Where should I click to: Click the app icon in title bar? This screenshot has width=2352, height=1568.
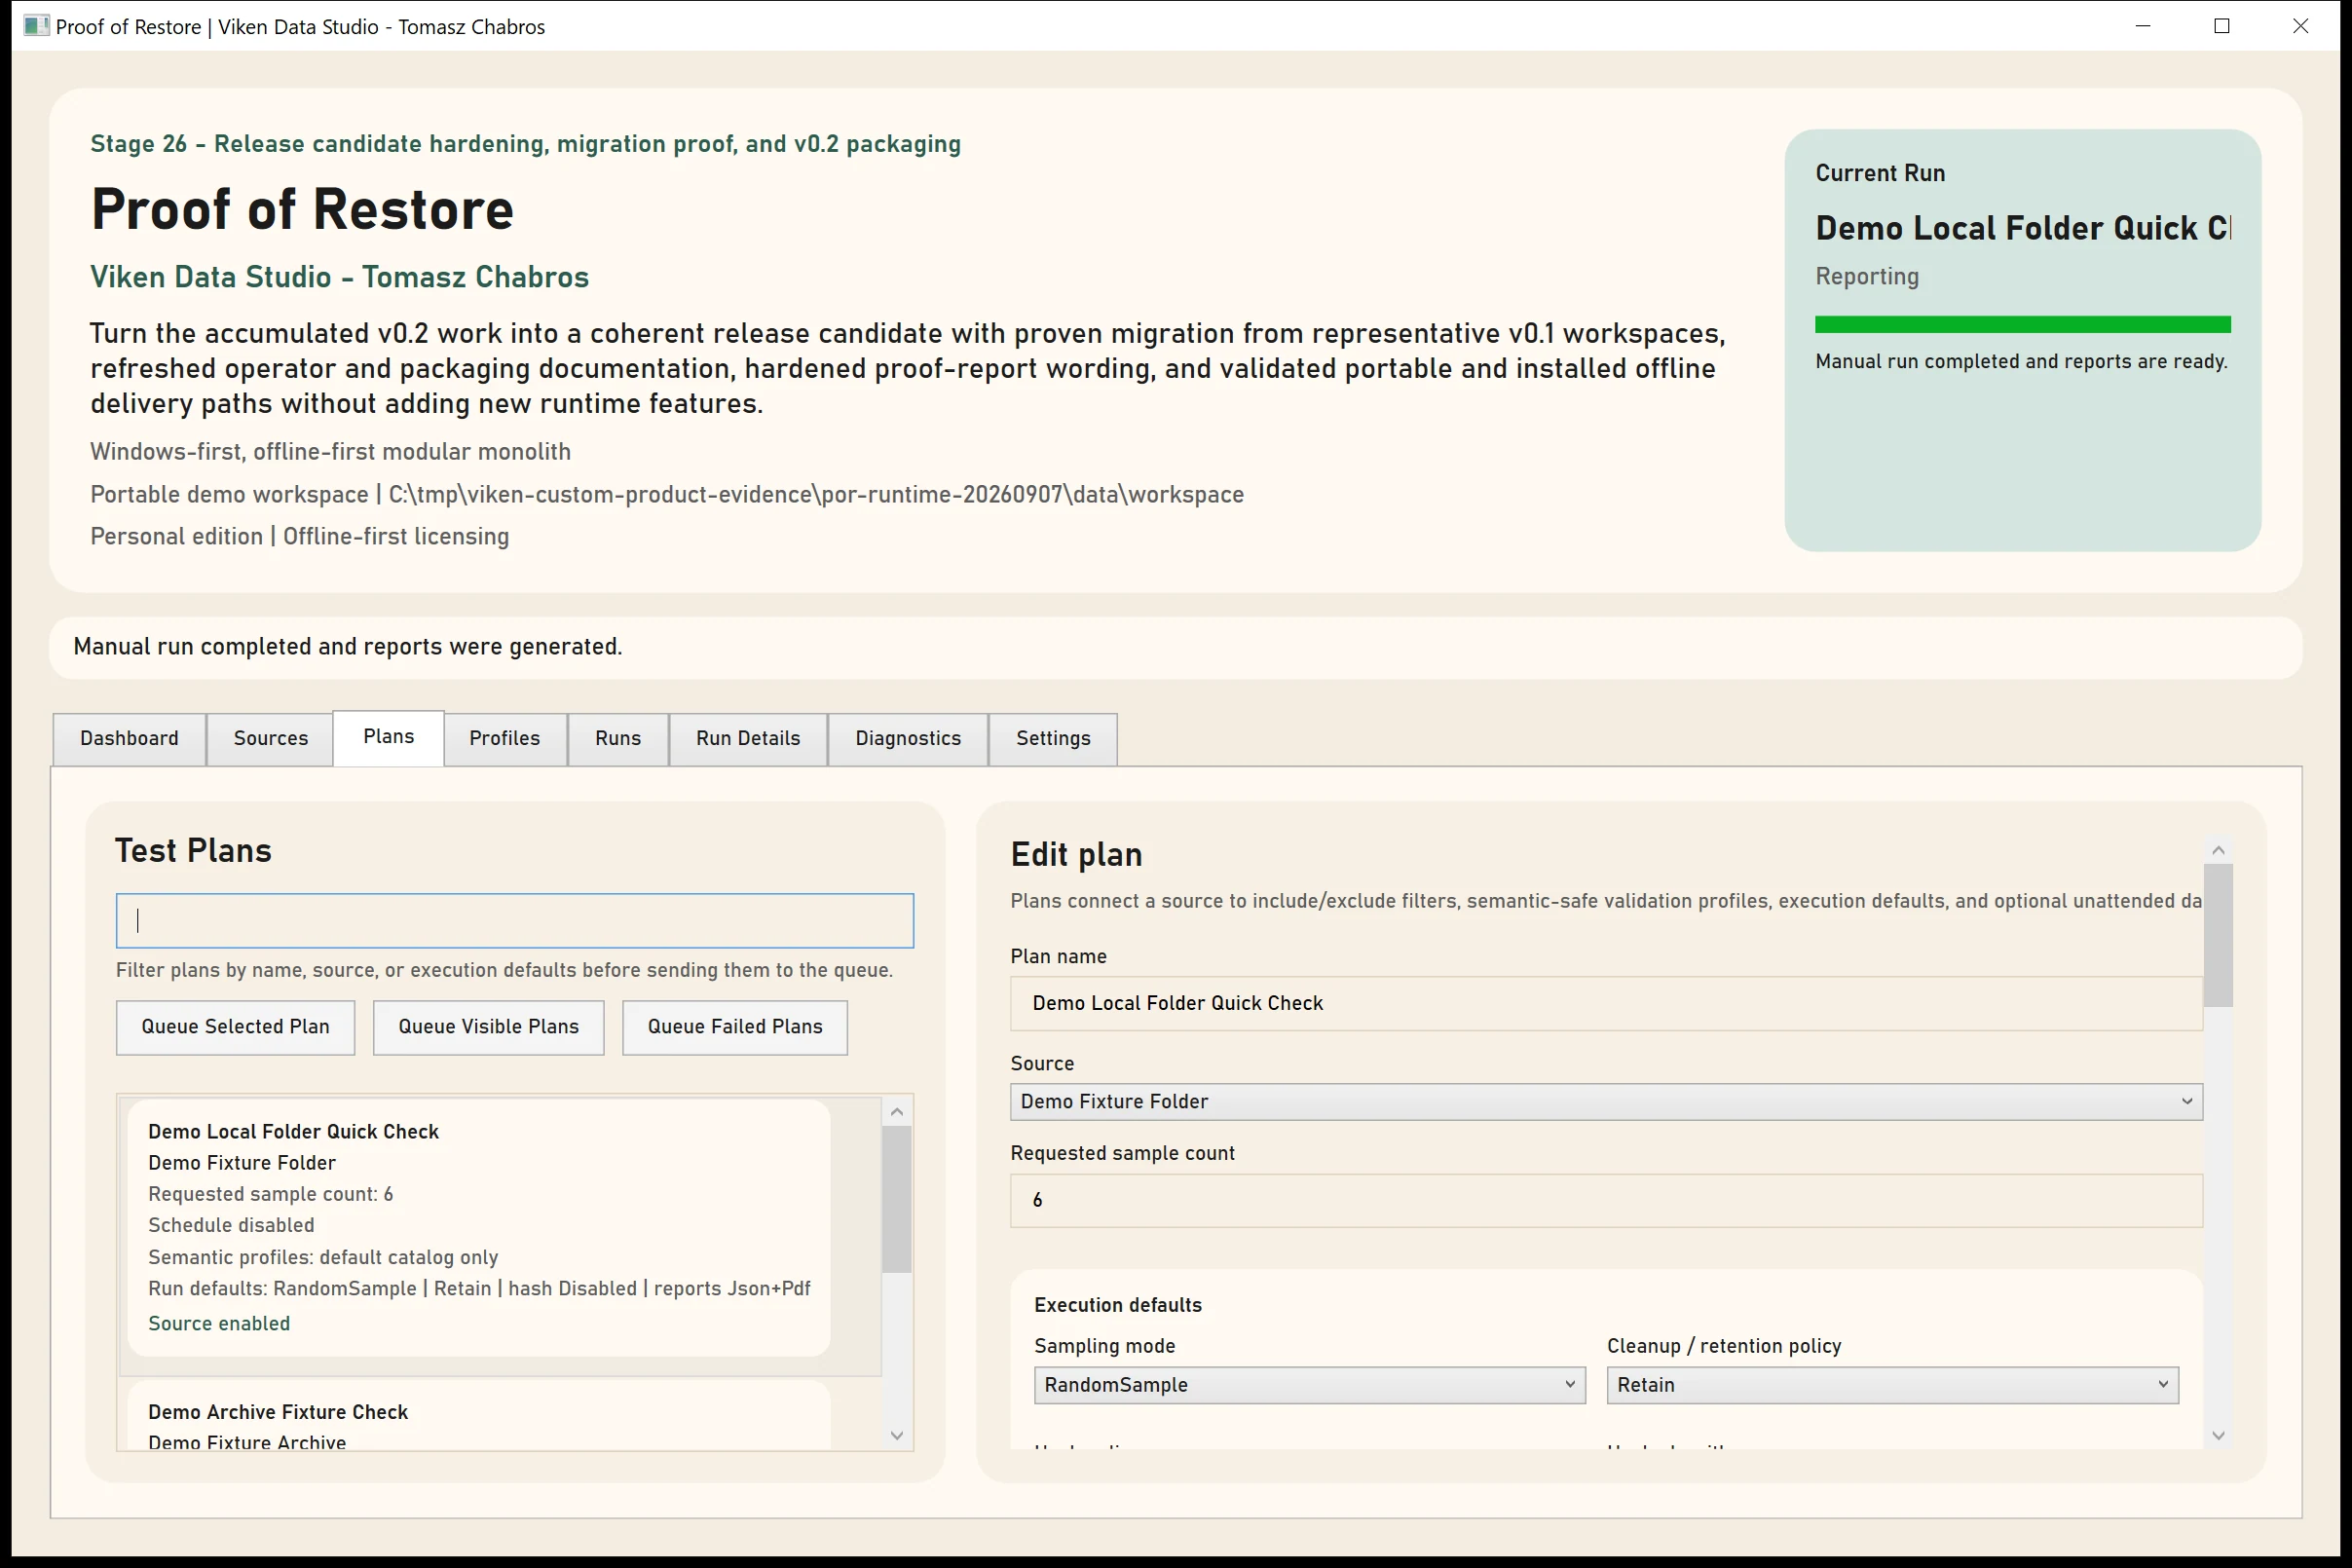coord(37,26)
